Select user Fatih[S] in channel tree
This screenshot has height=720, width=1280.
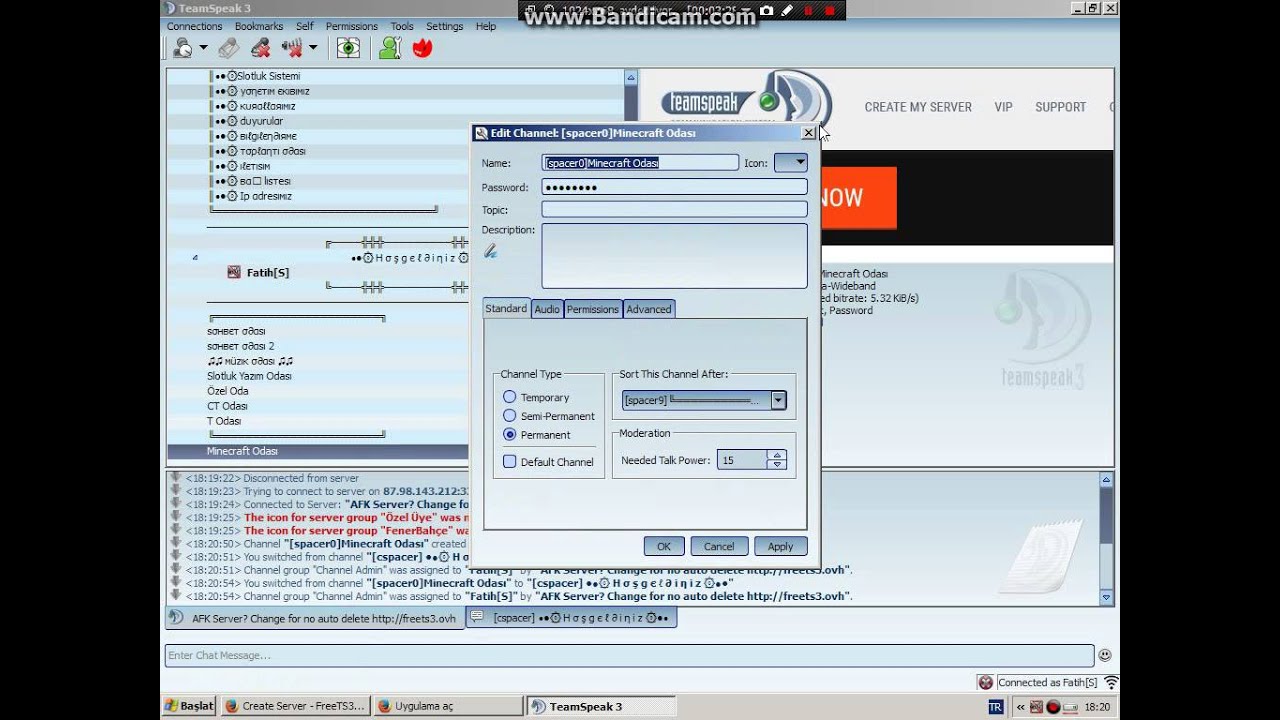click(x=267, y=272)
